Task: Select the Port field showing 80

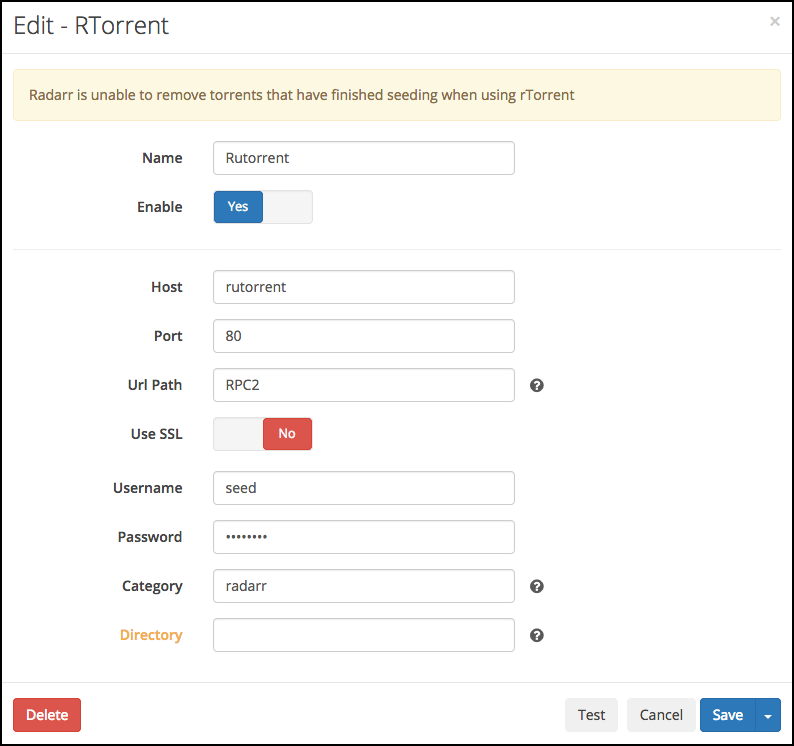Action: click(x=364, y=336)
